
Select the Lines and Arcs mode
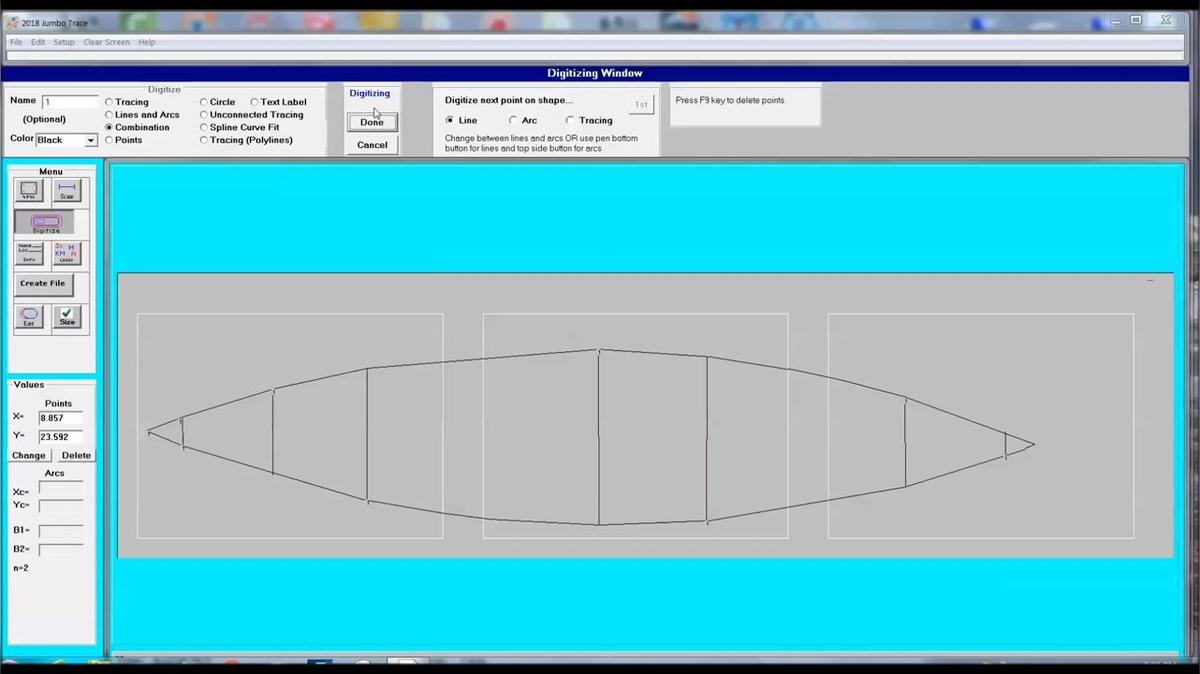click(142, 115)
